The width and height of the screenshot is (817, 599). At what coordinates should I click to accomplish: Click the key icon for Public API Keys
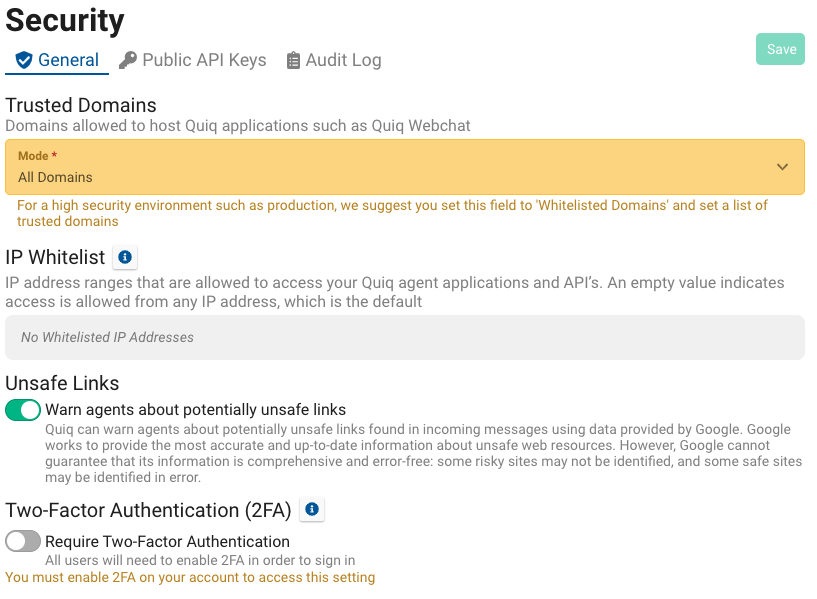point(128,60)
